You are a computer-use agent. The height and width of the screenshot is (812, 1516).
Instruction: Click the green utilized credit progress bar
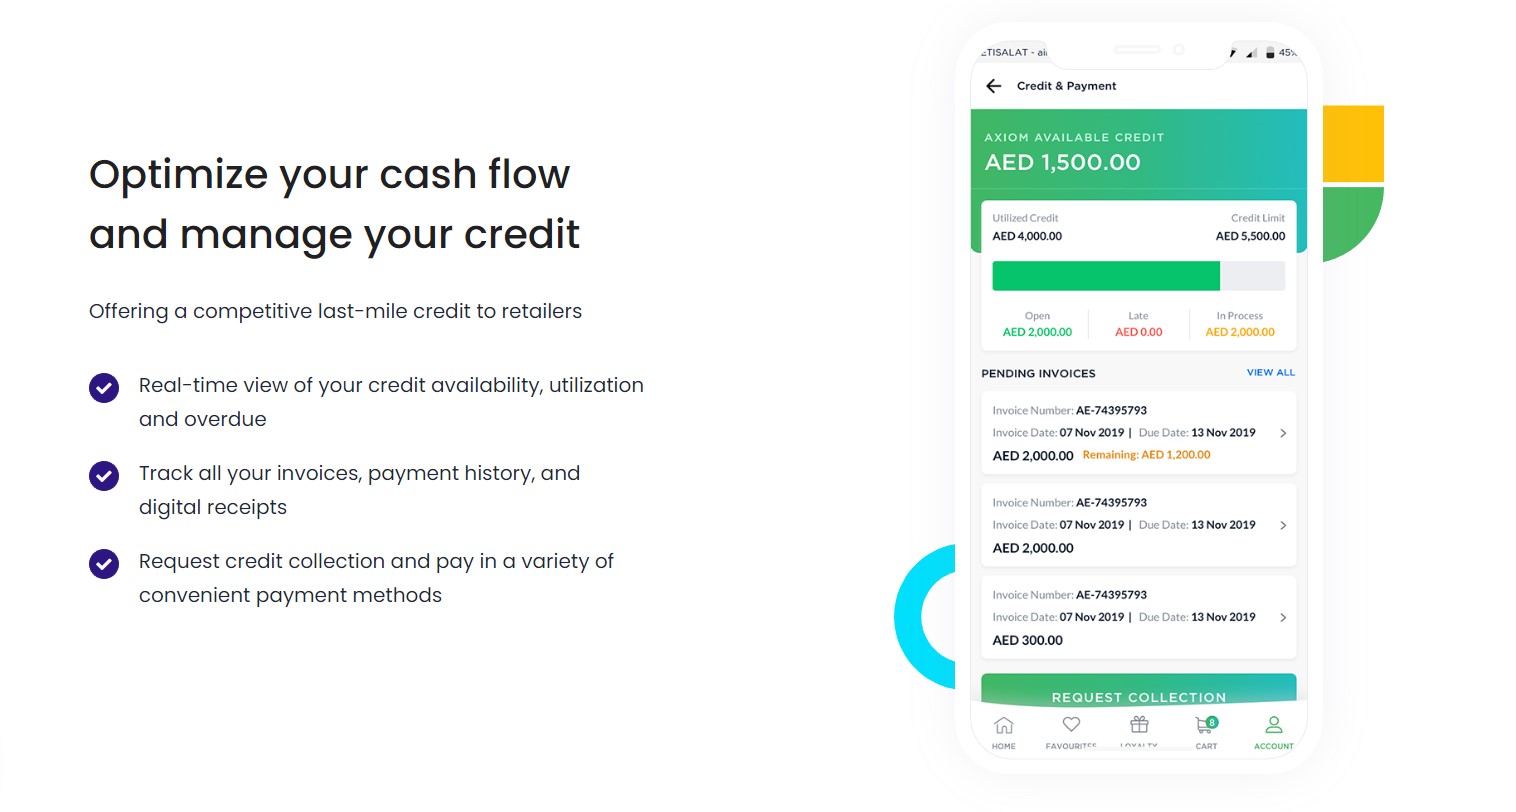click(x=1106, y=276)
